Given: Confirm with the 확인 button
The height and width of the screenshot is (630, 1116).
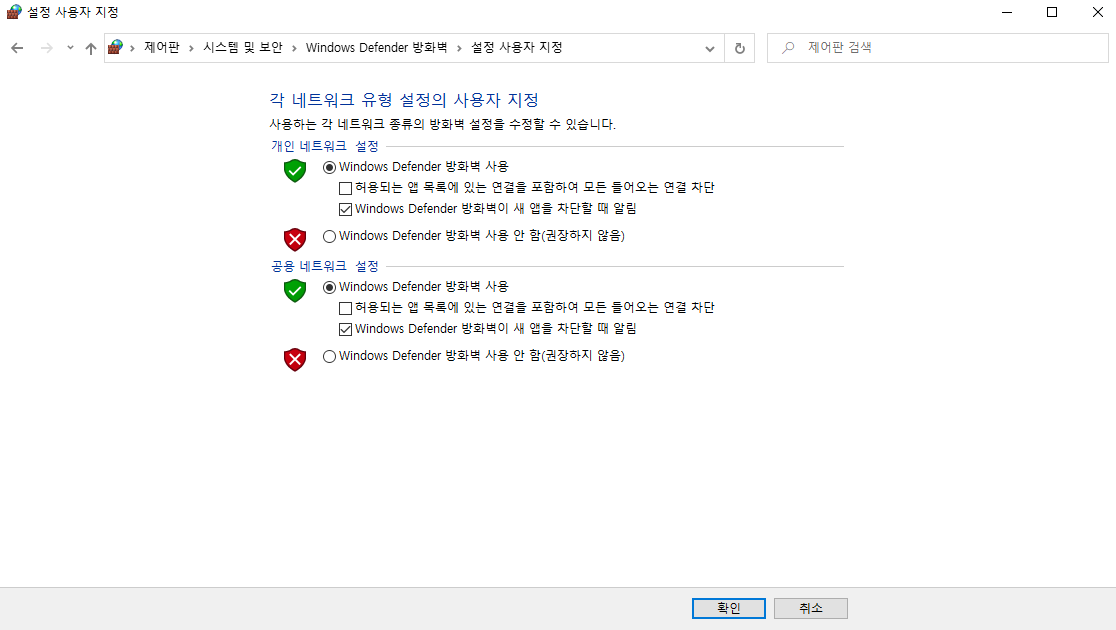Looking at the screenshot, I should (x=729, y=608).
